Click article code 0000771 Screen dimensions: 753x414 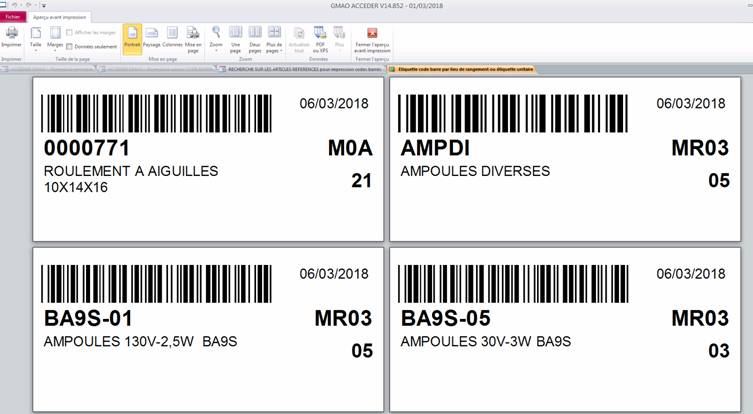[87, 148]
